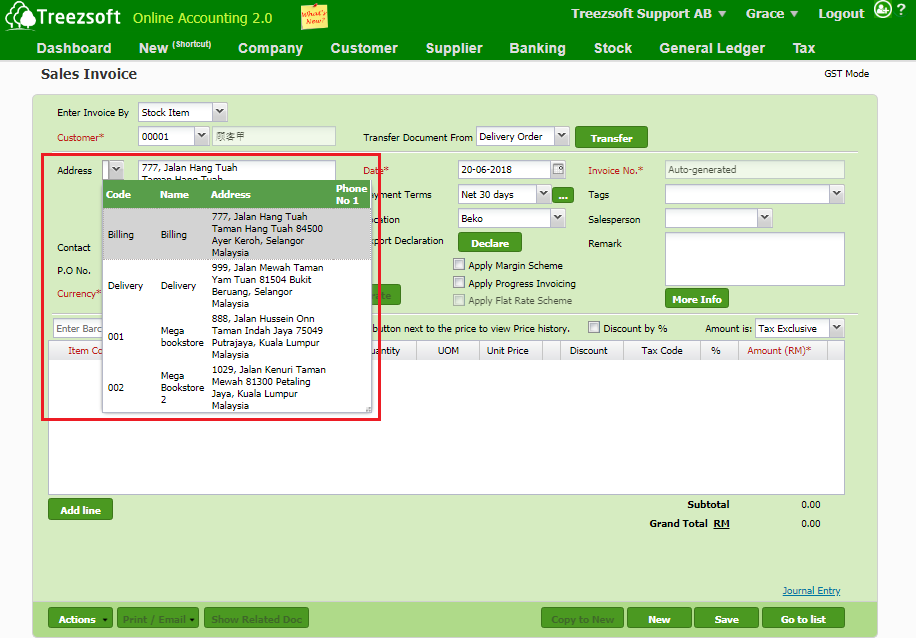
Task: Expand the Payment Terms dropdown
Action: [x=543, y=193]
